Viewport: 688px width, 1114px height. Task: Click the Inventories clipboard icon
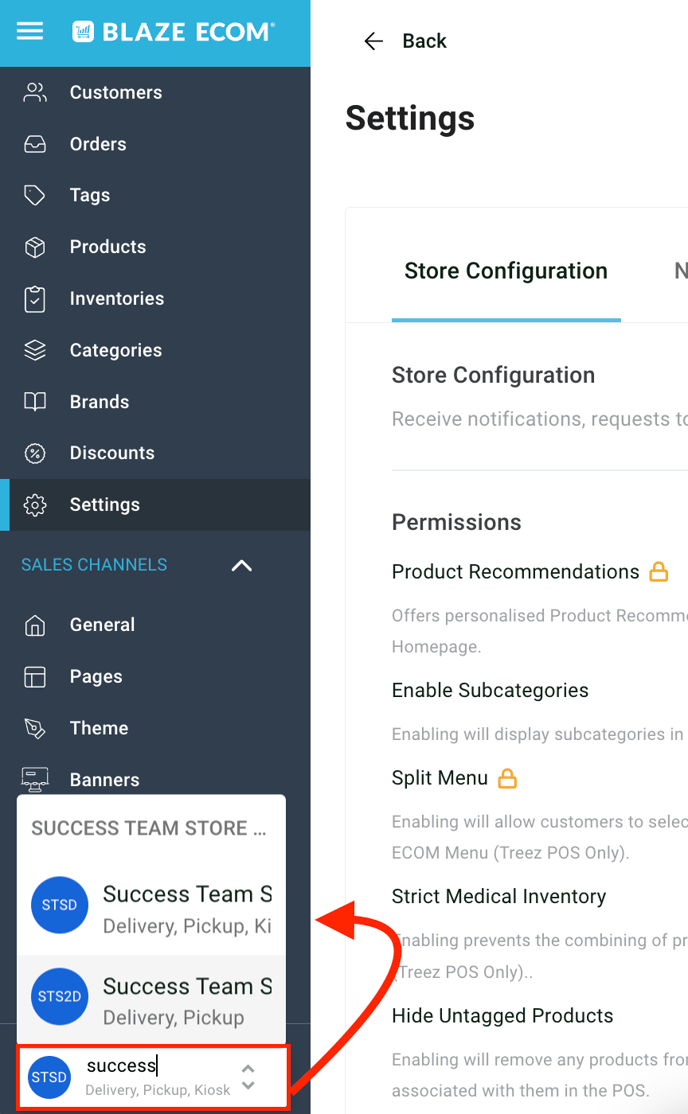click(x=35, y=299)
